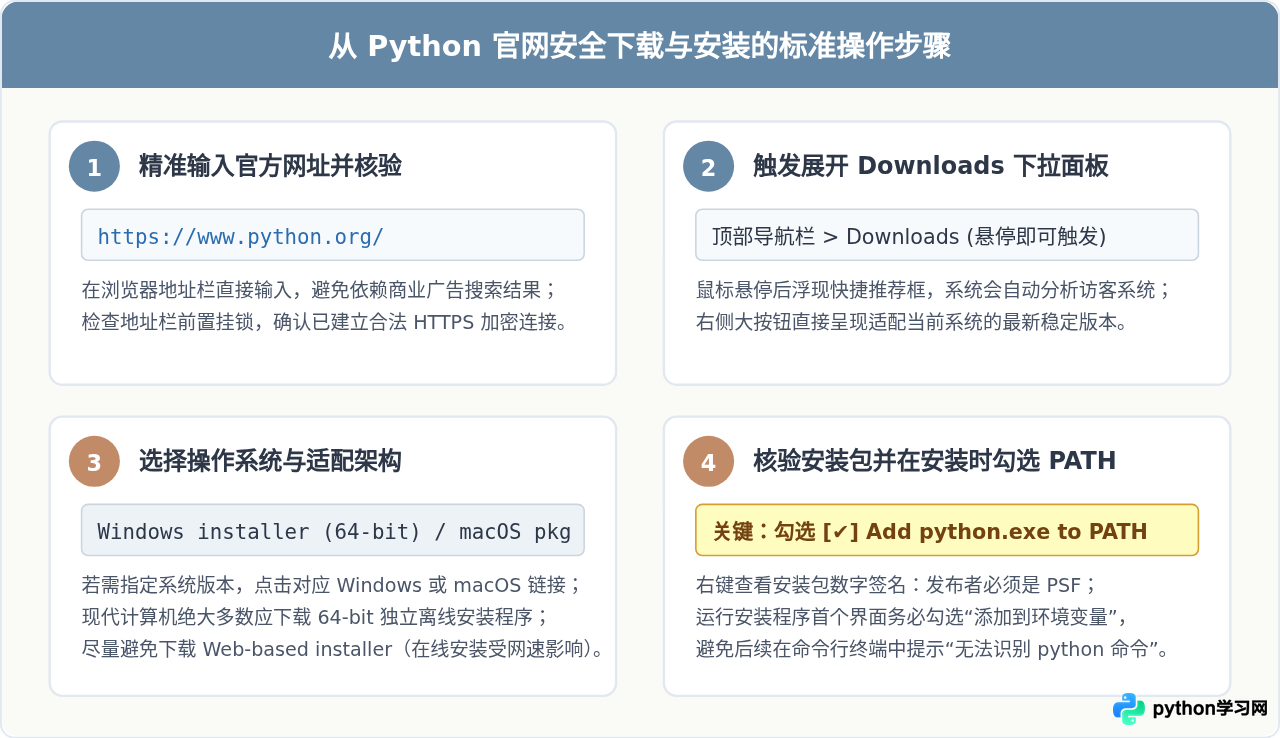Click heading "选择操作系统与适配架构"

(x=270, y=461)
